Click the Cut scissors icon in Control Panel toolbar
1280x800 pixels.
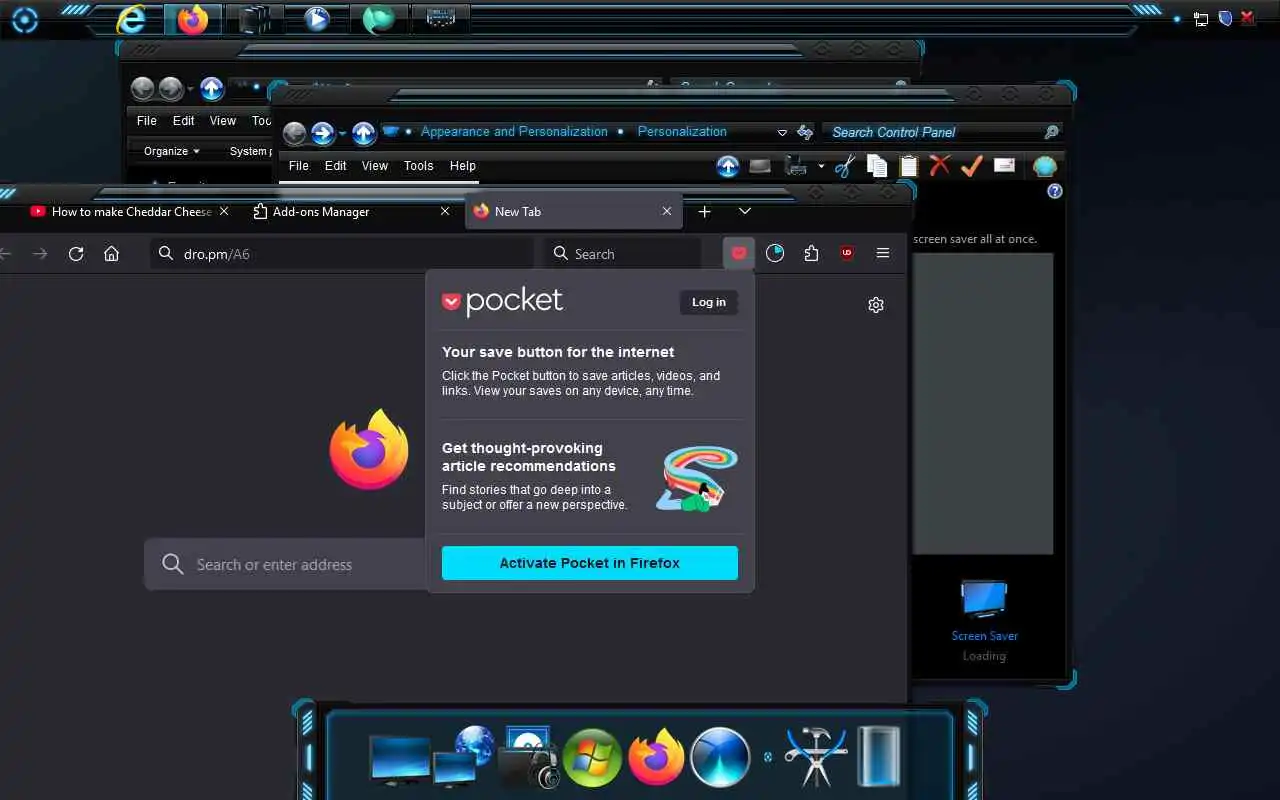tap(846, 166)
